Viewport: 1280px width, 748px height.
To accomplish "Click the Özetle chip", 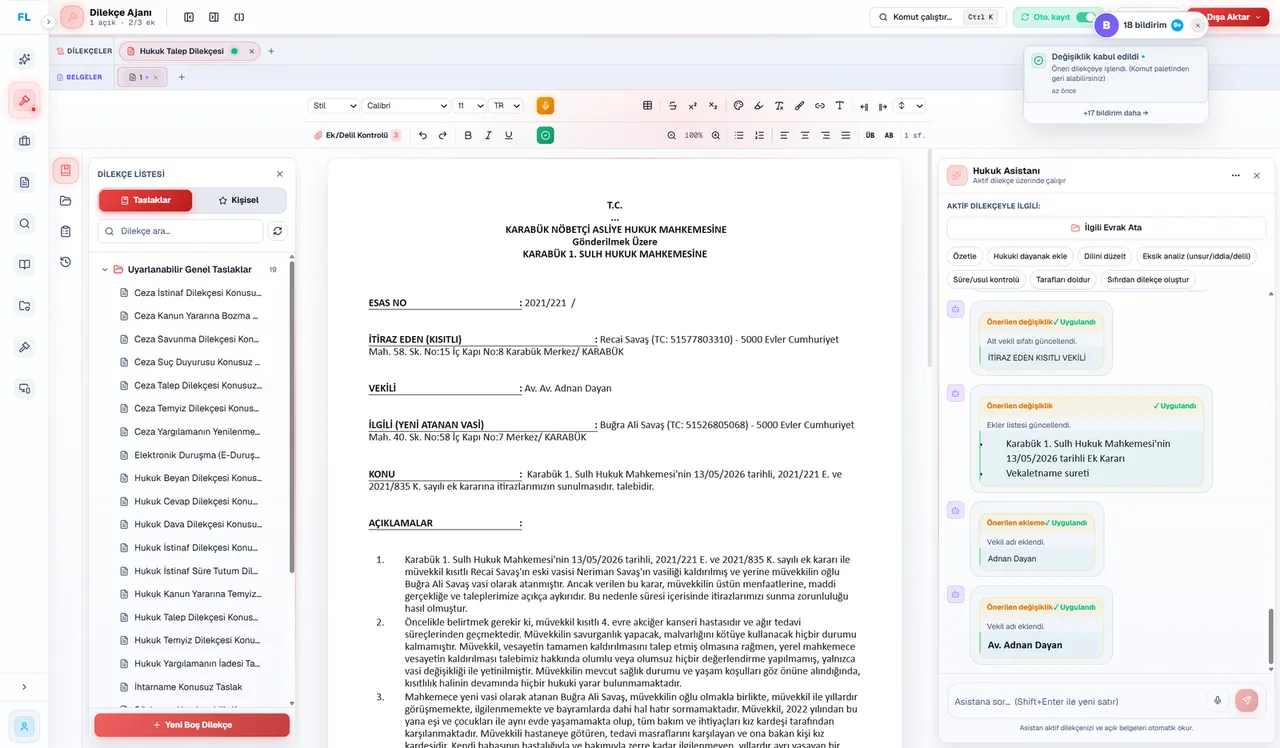I will [x=965, y=256].
